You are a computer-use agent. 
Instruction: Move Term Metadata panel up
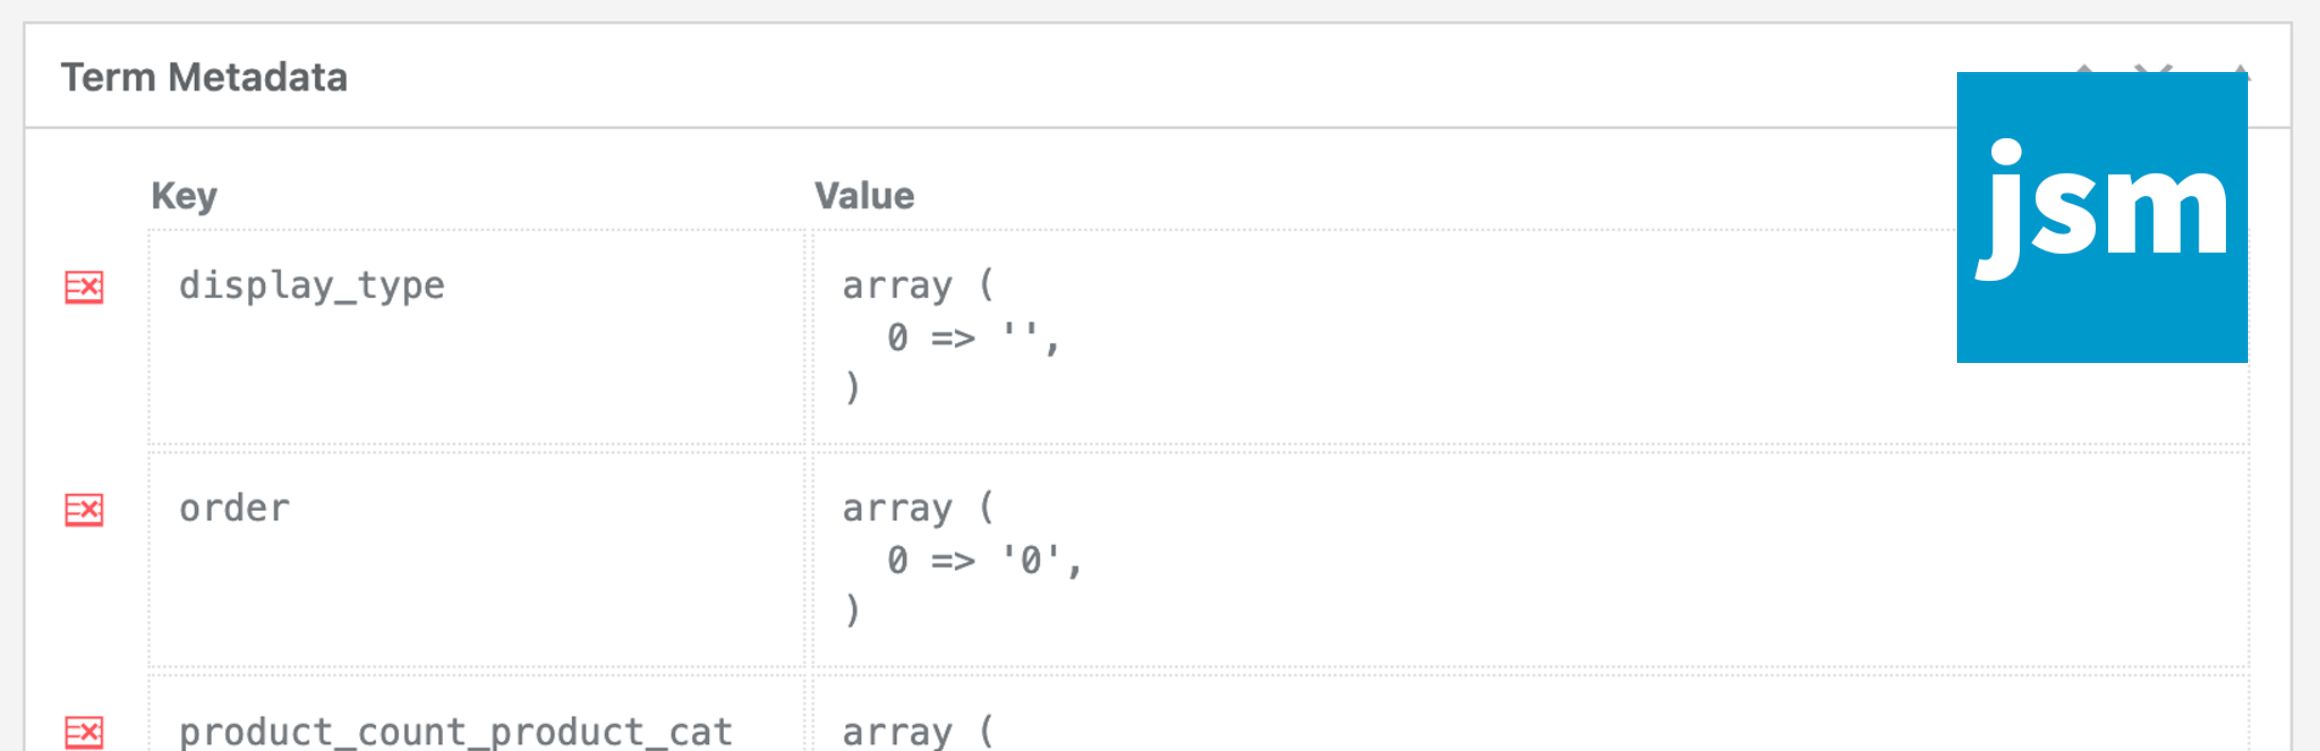(x=2085, y=68)
